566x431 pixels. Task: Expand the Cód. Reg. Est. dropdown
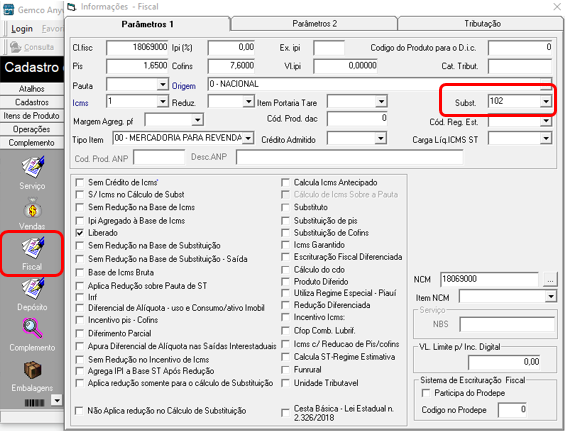(546, 121)
